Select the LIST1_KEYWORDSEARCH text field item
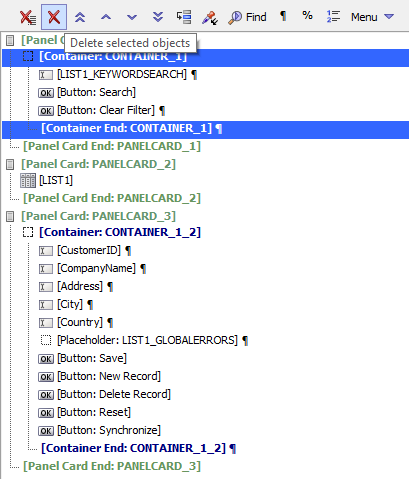 [x=122, y=74]
